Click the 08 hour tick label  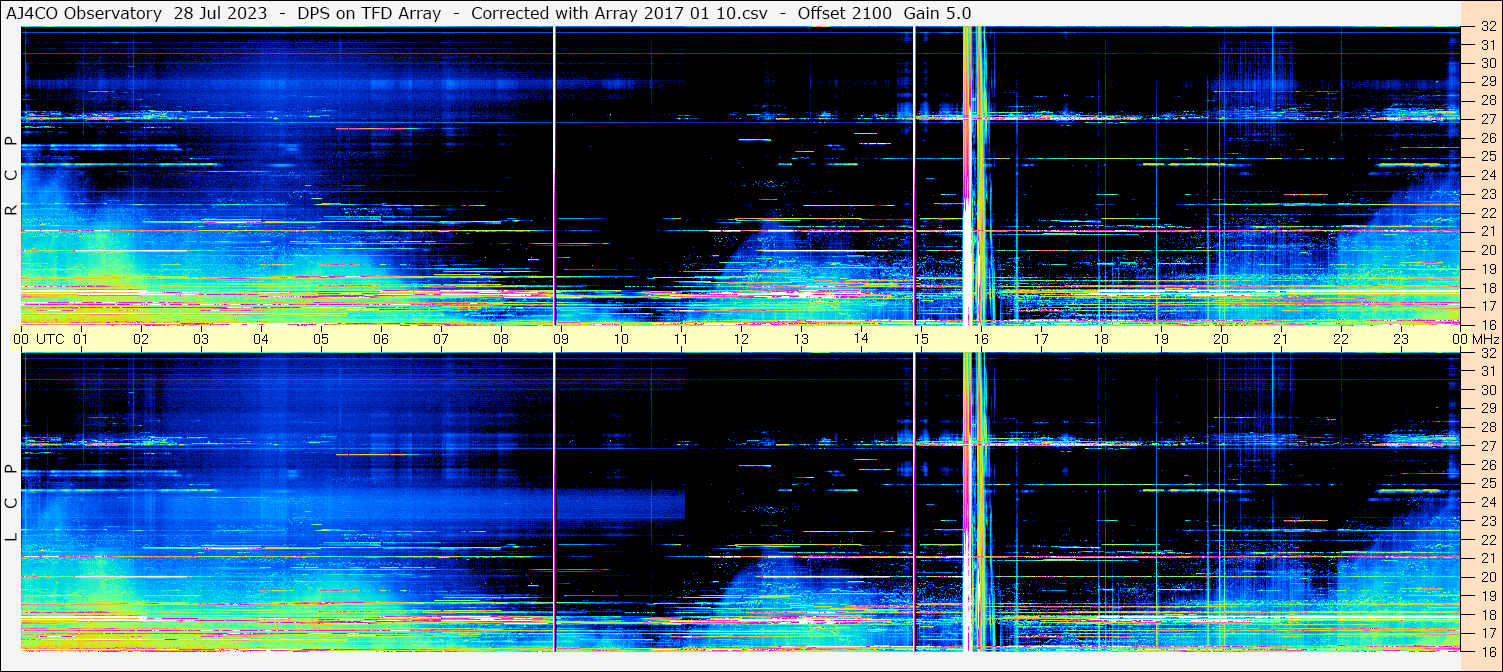[x=501, y=339]
